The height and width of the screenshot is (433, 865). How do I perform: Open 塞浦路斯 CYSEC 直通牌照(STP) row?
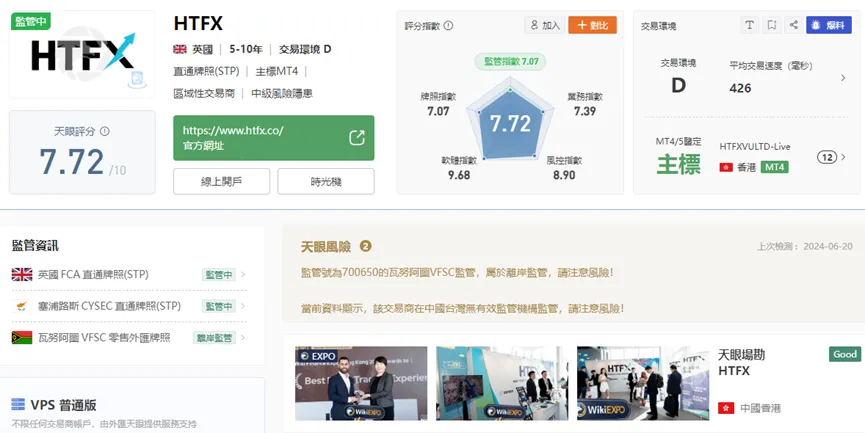[129, 306]
